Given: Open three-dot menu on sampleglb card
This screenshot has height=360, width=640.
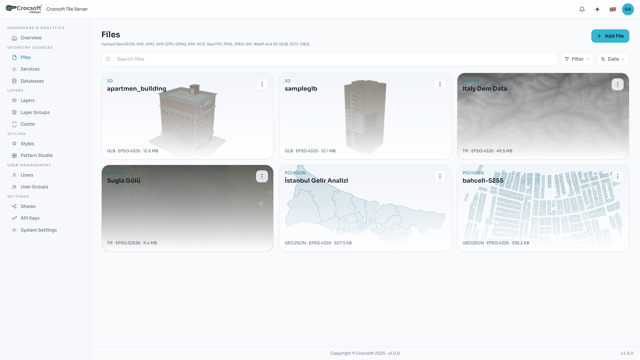Looking at the screenshot, I should coord(440,84).
